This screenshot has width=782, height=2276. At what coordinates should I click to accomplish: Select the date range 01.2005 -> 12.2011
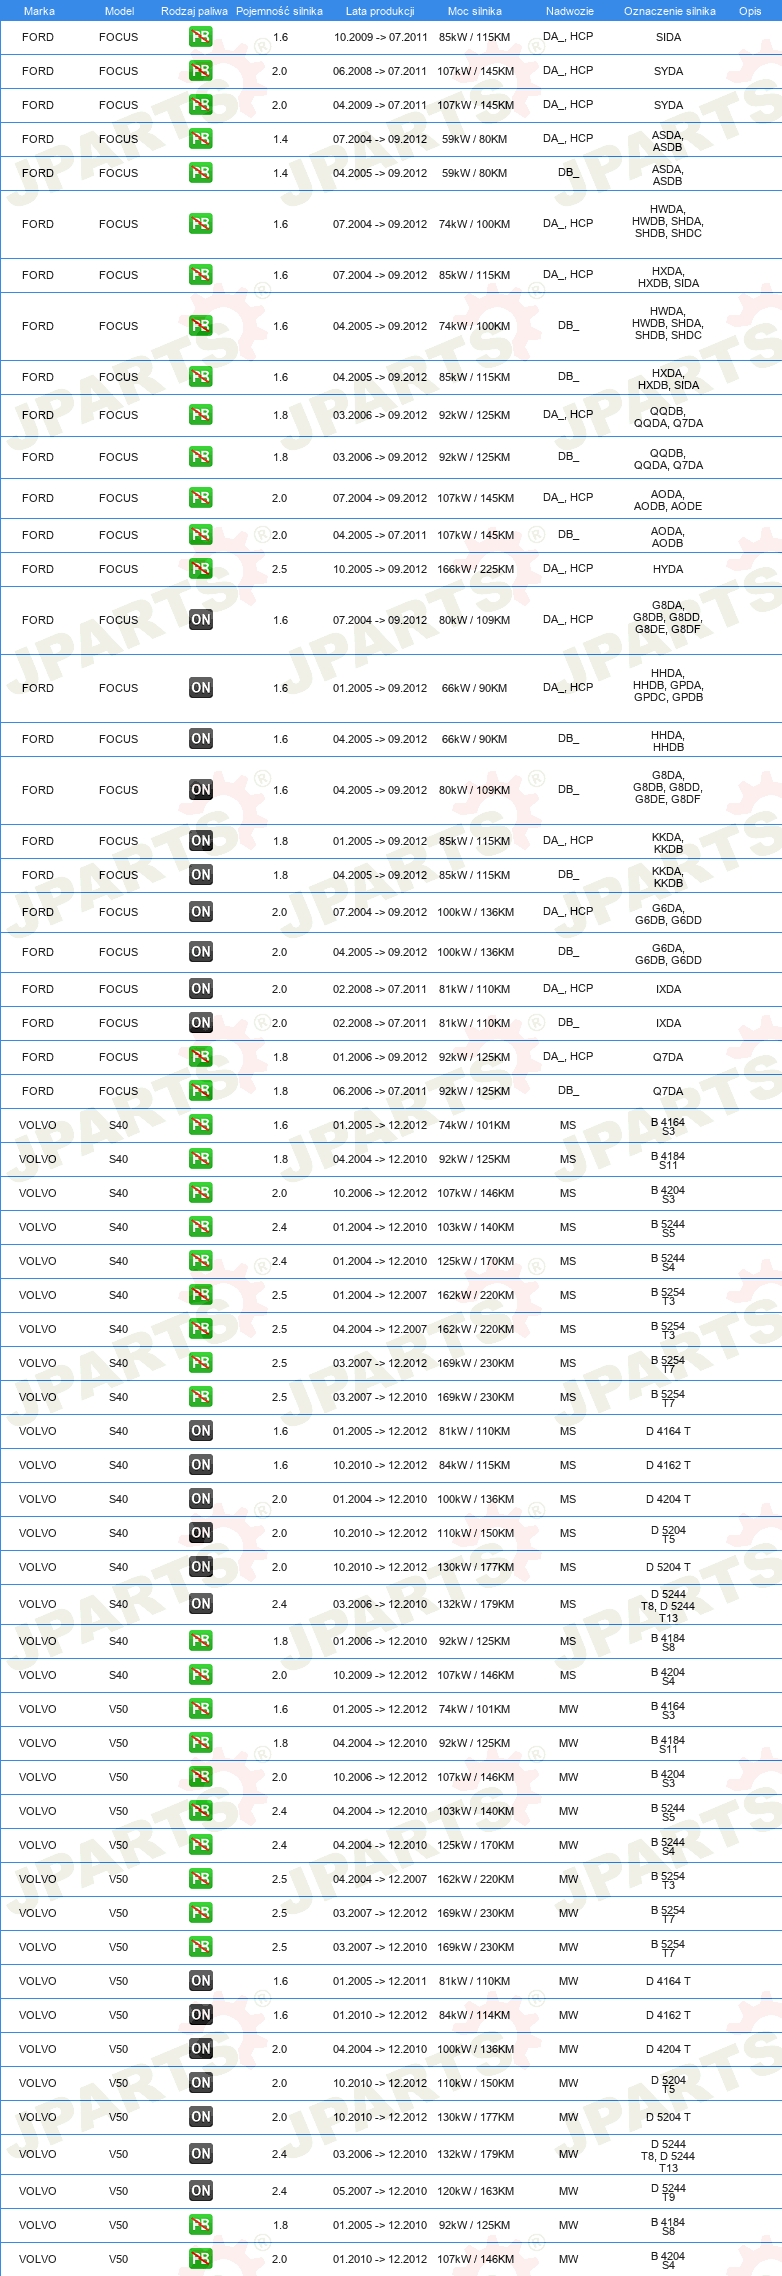pyautogui.click(x=380, y=1981)
